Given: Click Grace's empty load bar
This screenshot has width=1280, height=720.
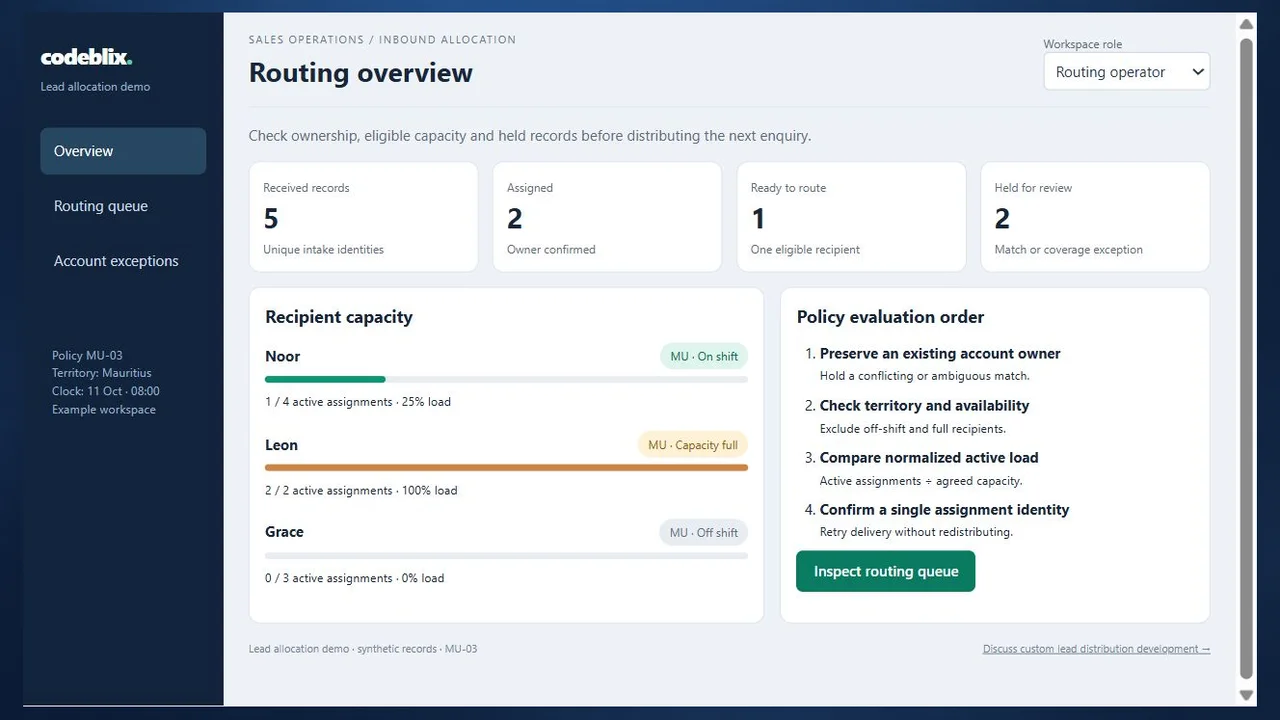Looking at the screenshot, I should 506,555.
